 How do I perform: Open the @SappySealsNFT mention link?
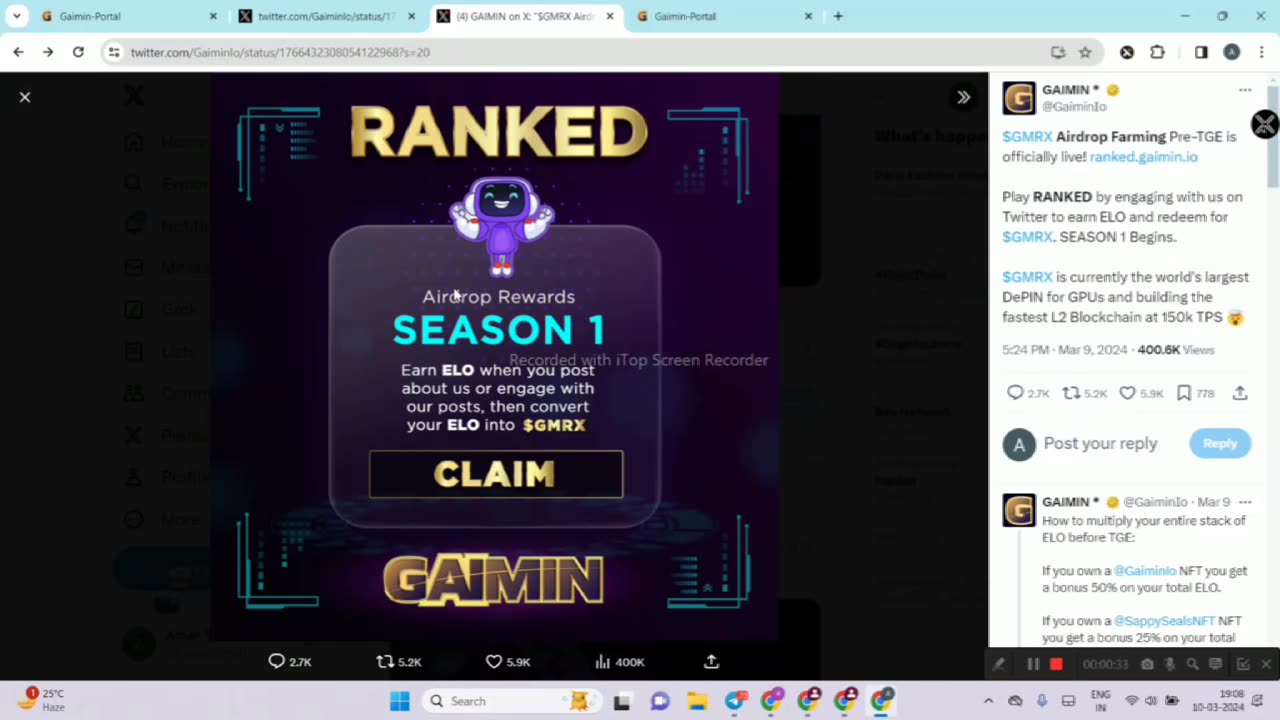(x=1164, y=621)
